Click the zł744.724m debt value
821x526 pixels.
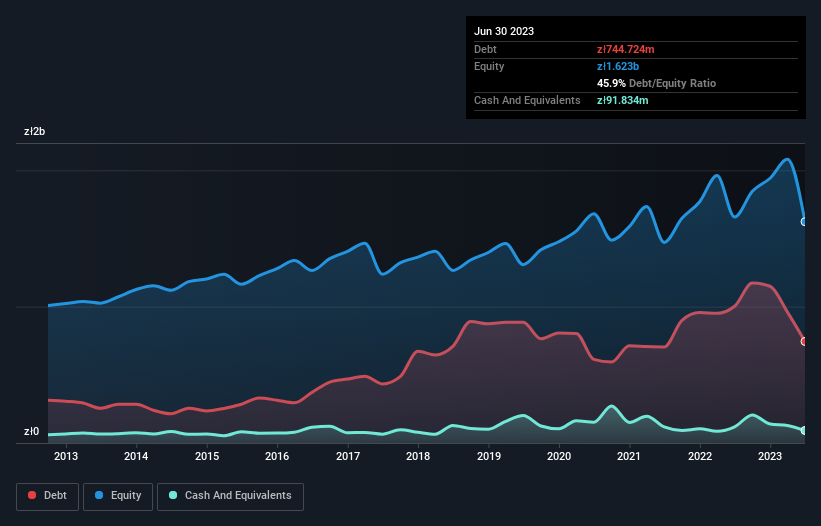click(x=626, y=49)
